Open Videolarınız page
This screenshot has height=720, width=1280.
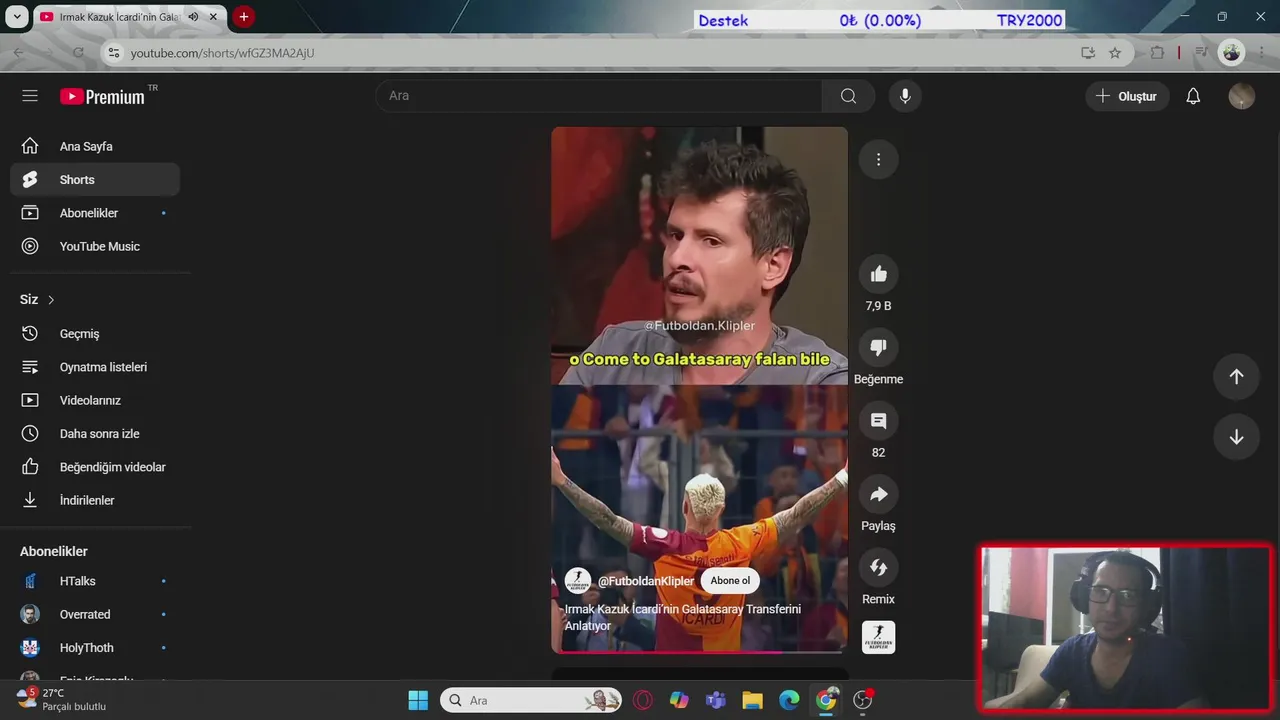(x=95, y=400)
